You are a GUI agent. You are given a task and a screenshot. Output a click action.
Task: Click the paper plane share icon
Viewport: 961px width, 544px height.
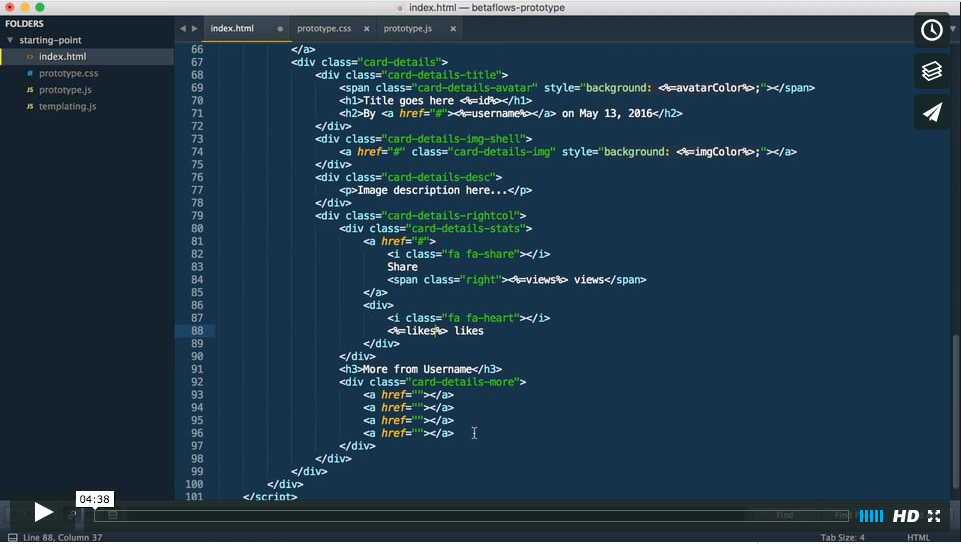pyautogui.click(x=932, y=112)
